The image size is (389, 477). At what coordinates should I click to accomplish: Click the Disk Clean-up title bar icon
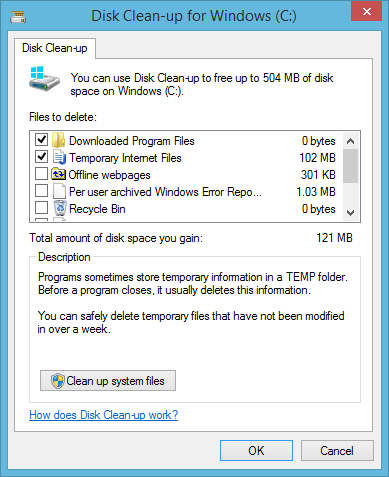(18, 17)
